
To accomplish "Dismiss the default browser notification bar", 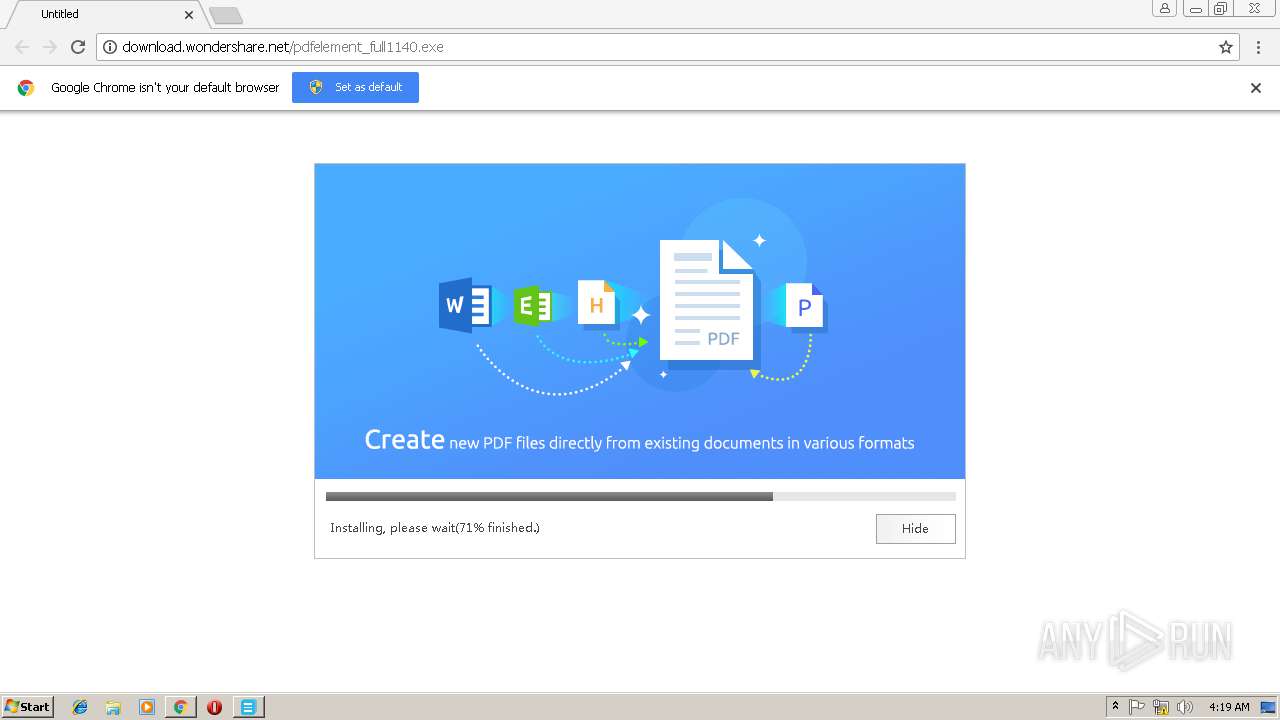I will pos(1256,87).
